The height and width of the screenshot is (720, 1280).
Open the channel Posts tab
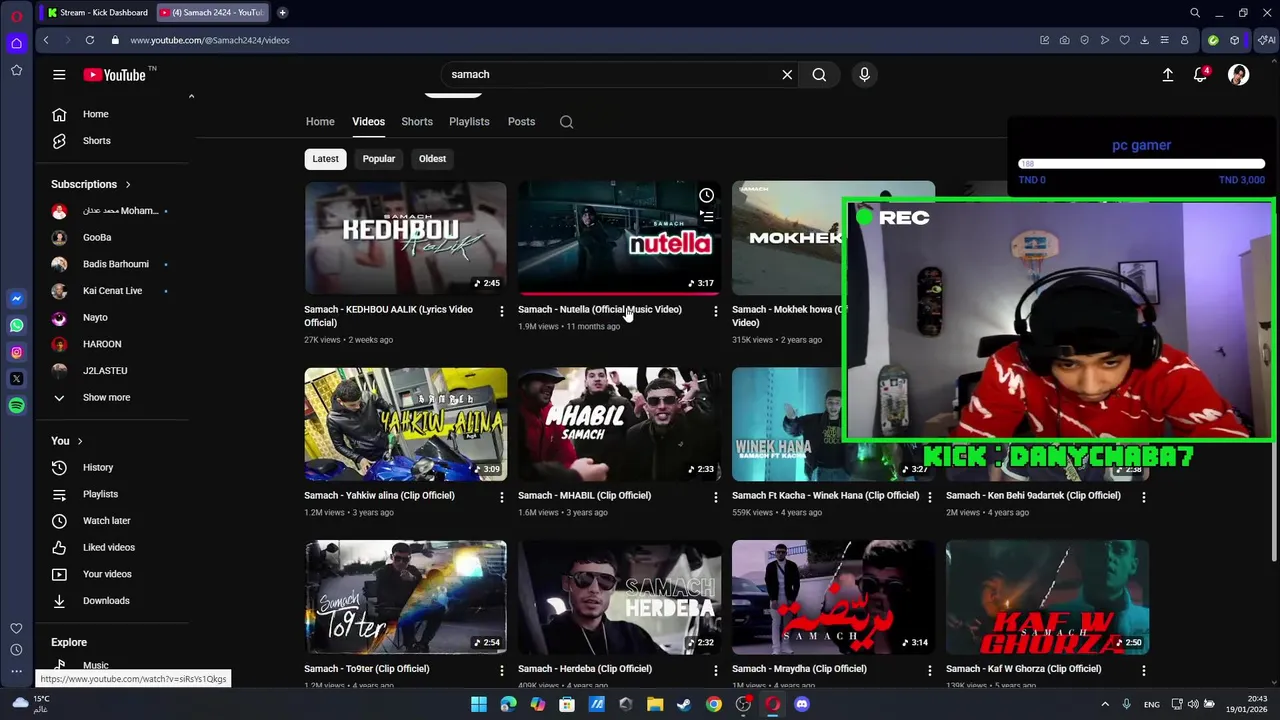(521, 122)
